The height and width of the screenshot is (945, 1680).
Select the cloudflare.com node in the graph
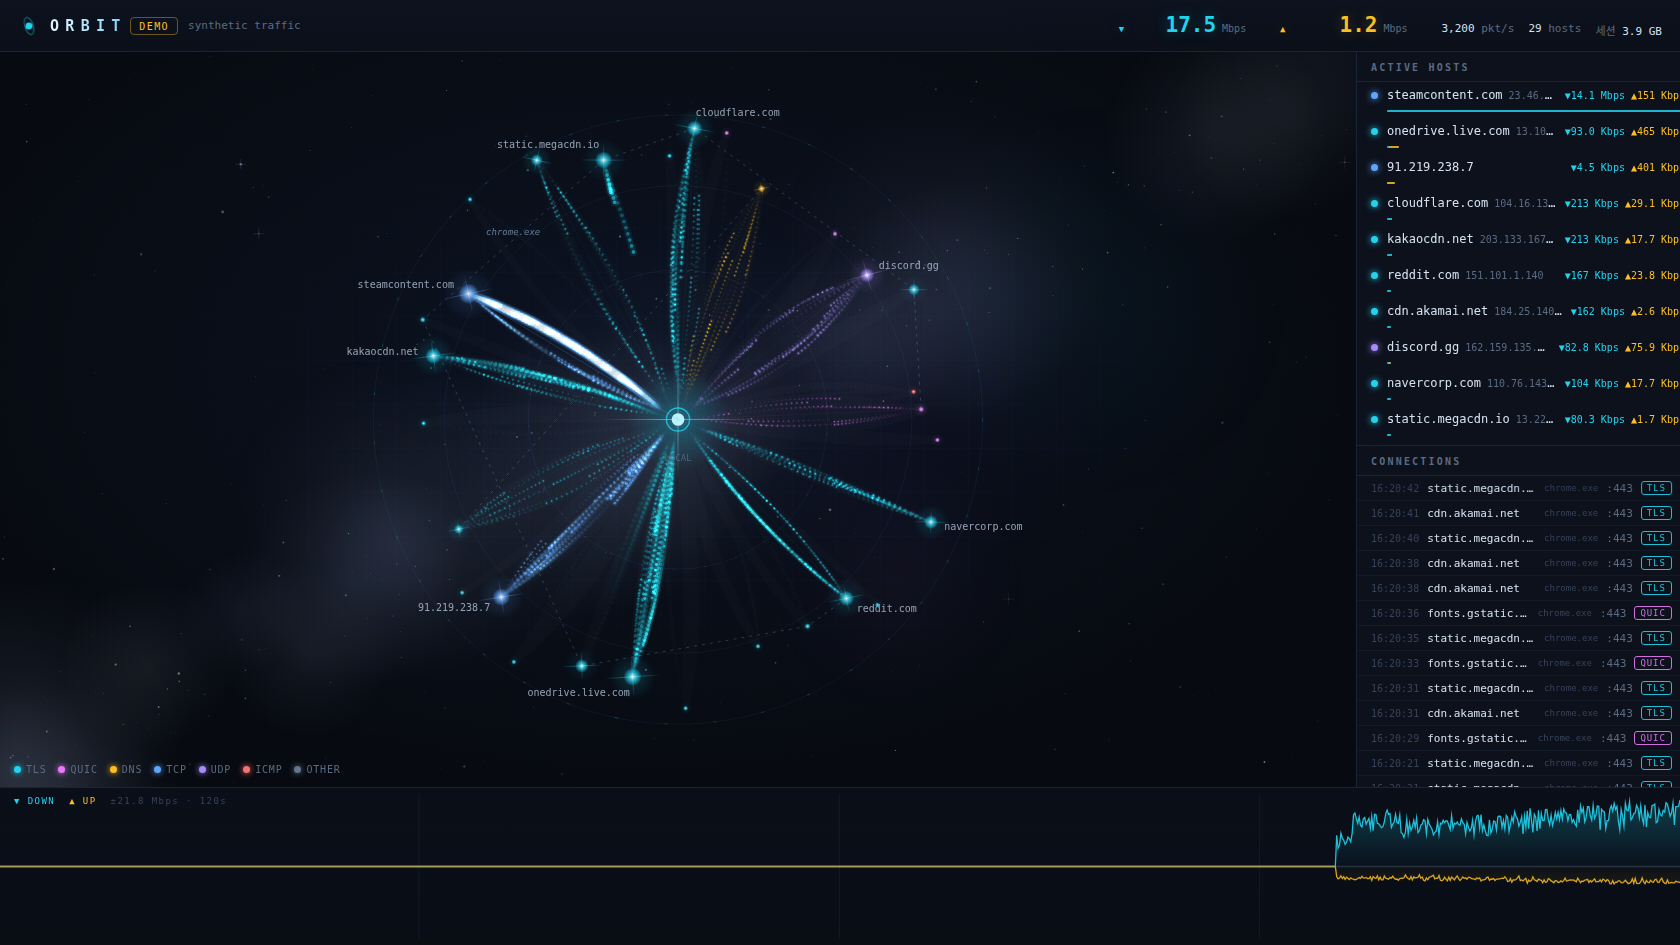[x=694, y=128]
